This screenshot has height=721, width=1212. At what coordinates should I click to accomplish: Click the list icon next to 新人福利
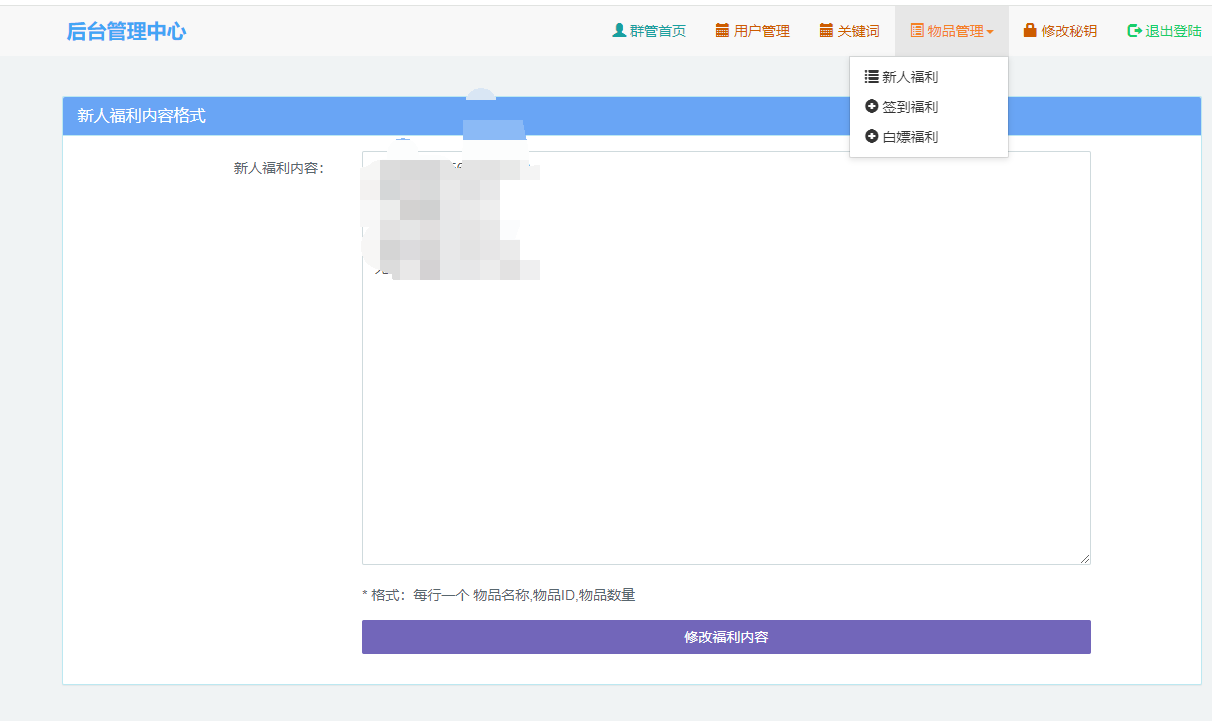pos(871,77)
